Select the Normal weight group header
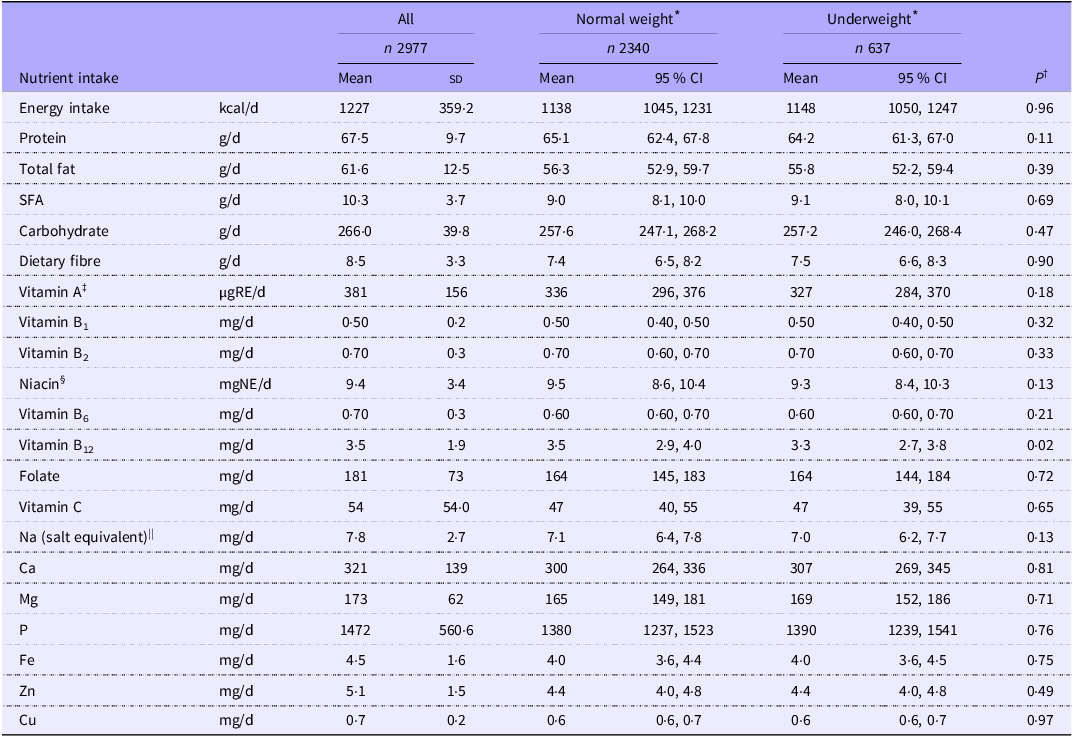The image size is (1073, 737). [x=628, y=18]
